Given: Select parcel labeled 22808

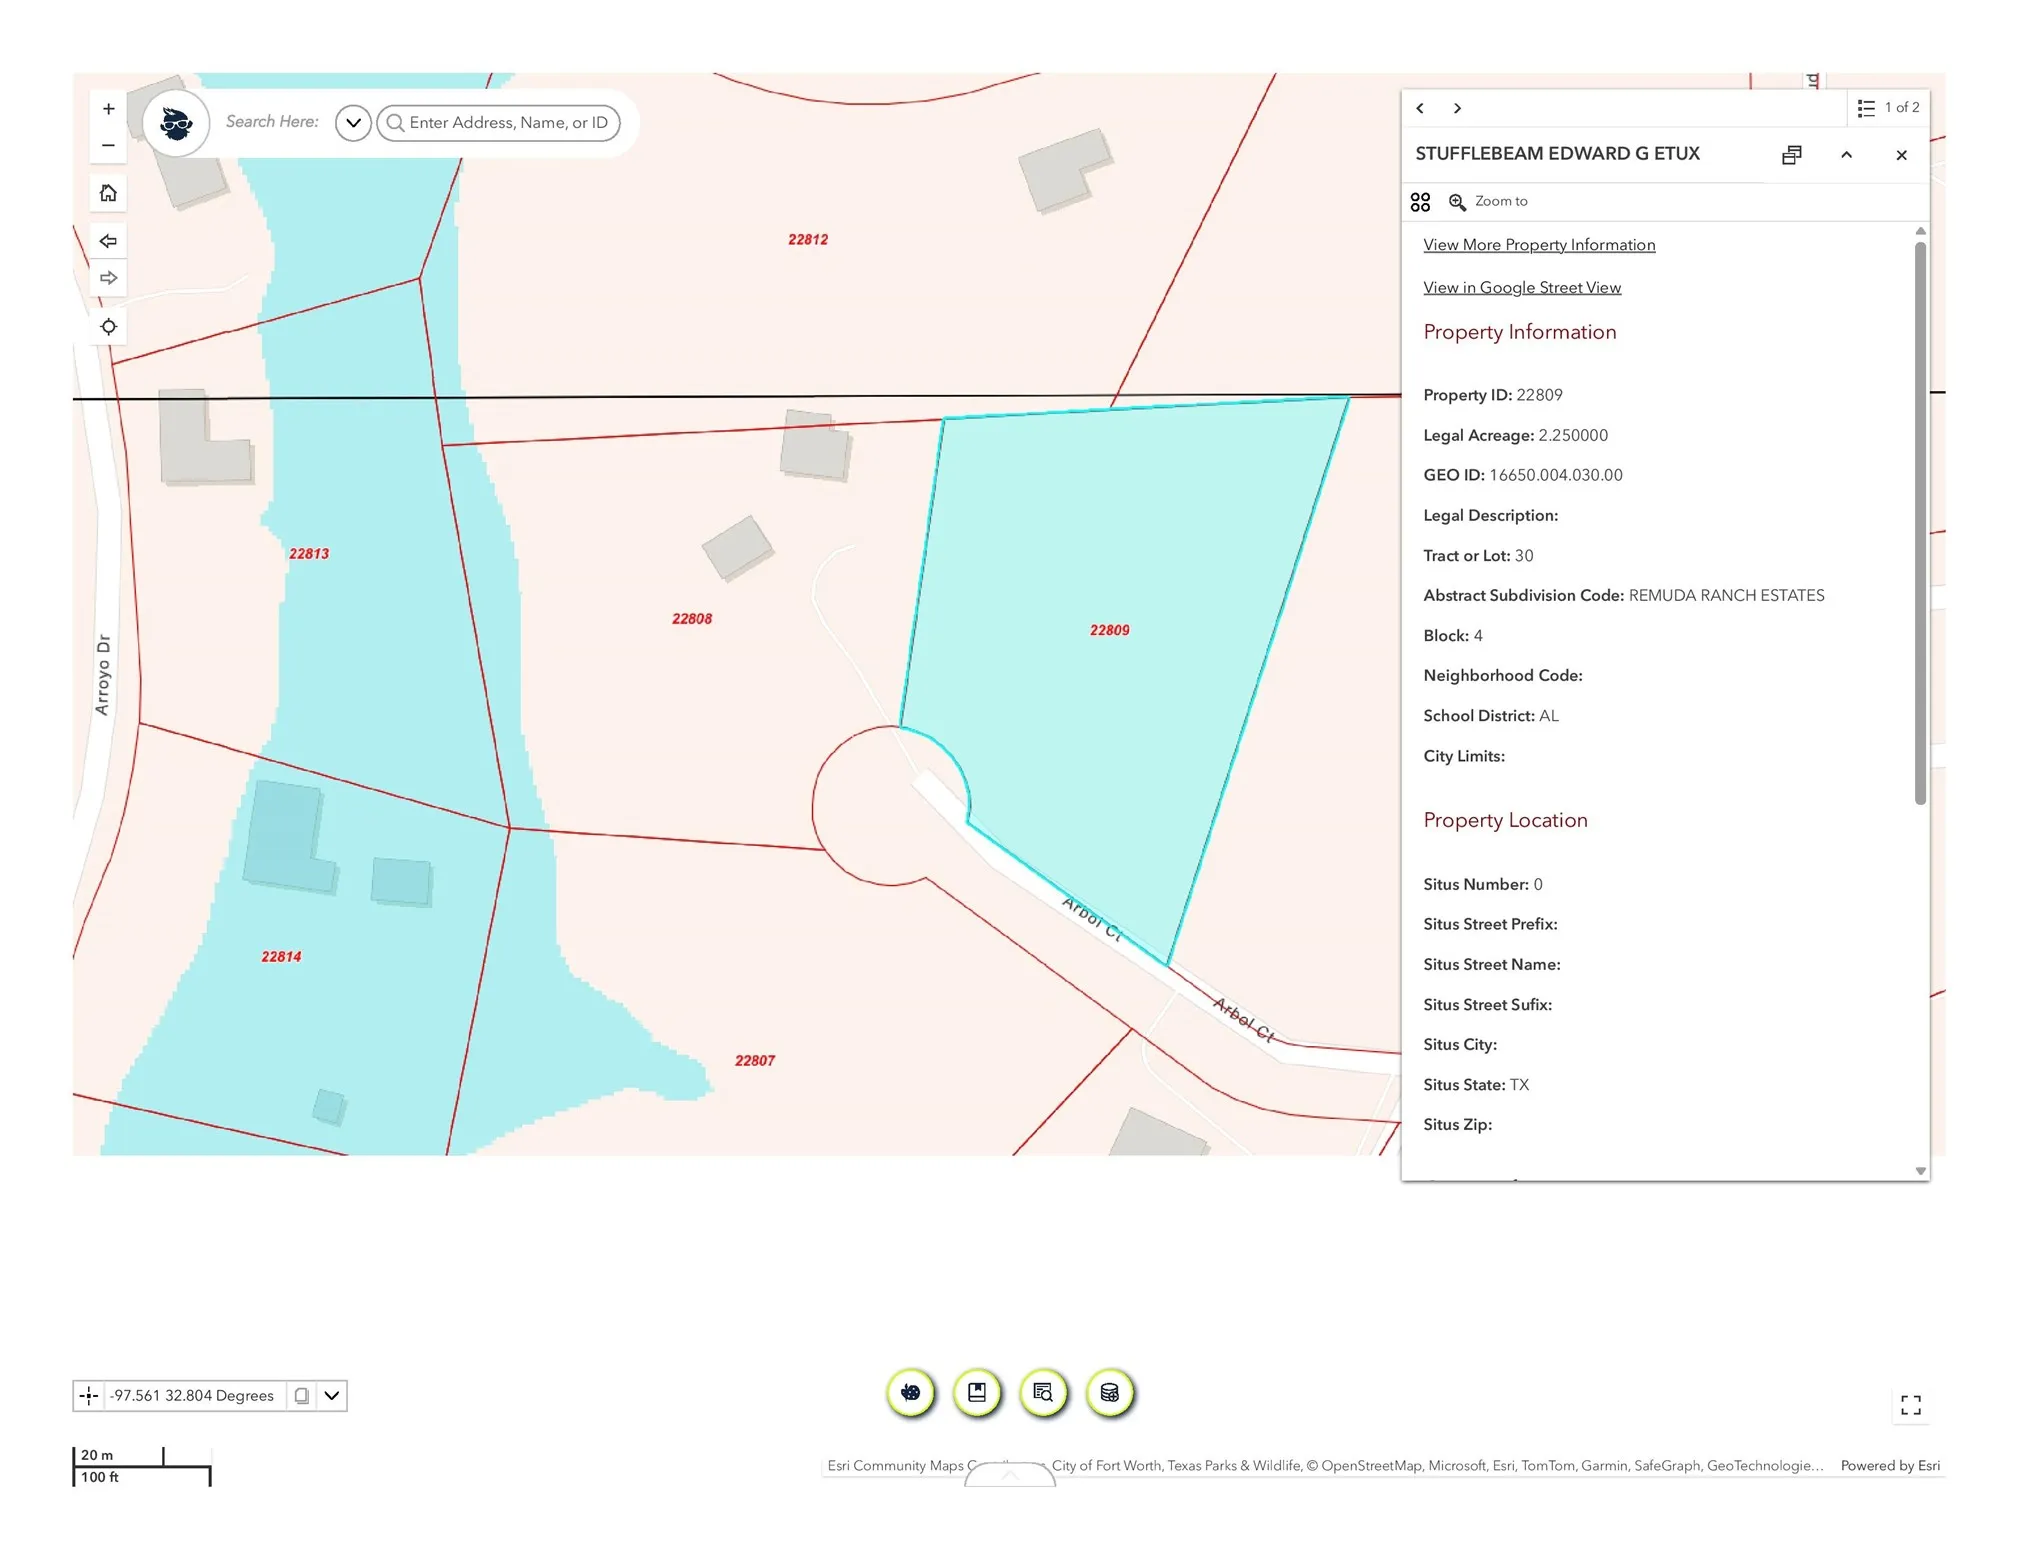Looking at the screenshot, I should pos(692,619).
